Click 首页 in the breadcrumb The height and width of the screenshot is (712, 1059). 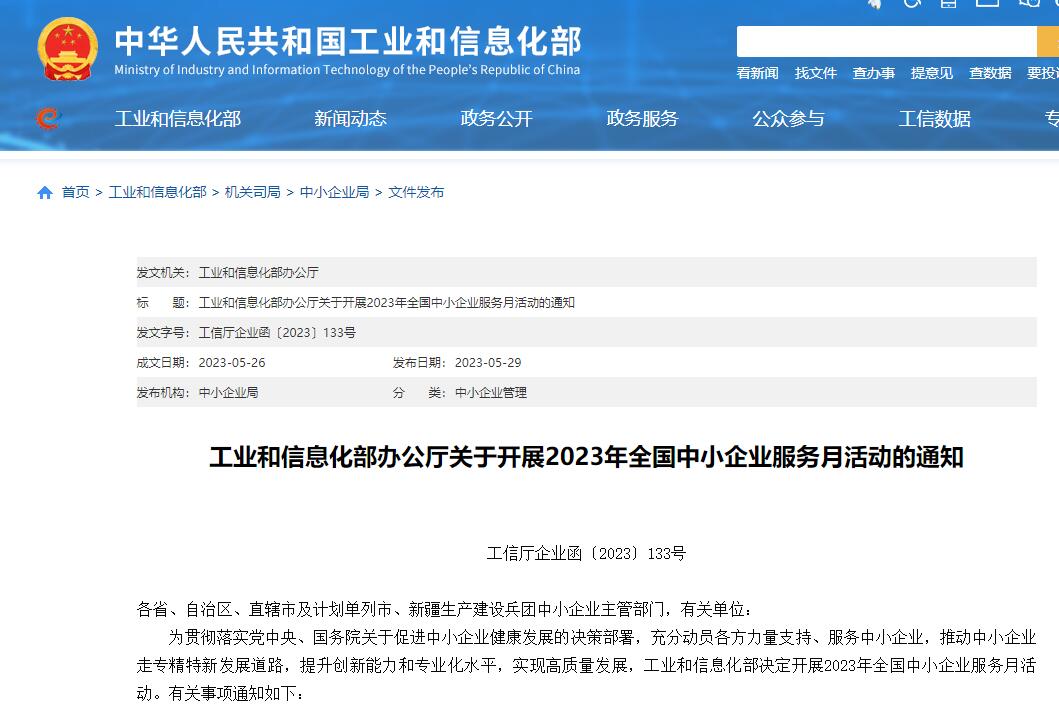75,192
